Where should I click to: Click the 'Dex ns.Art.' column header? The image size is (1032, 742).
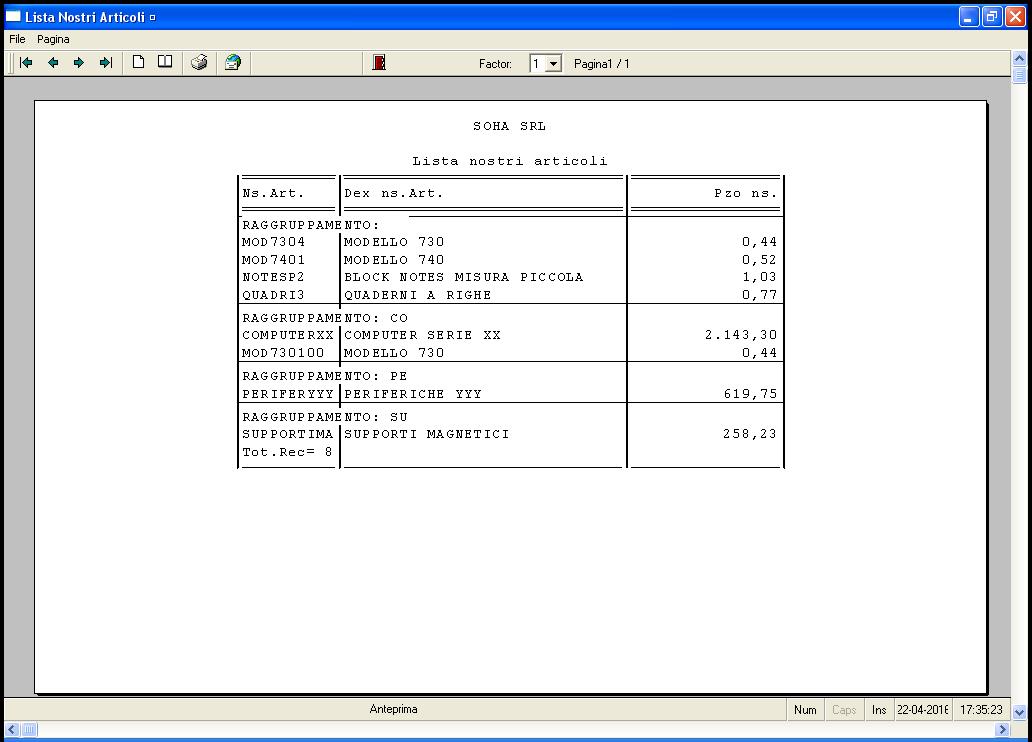(x=394, y=193)
